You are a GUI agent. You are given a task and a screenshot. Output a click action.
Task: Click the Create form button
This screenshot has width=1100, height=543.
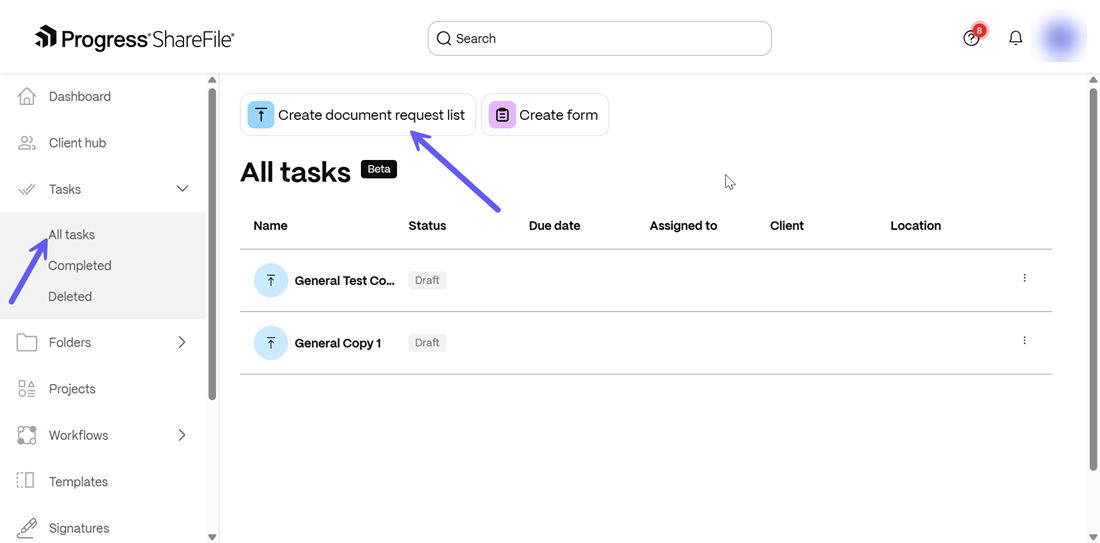pyautogui.click(x=545, y=115)
